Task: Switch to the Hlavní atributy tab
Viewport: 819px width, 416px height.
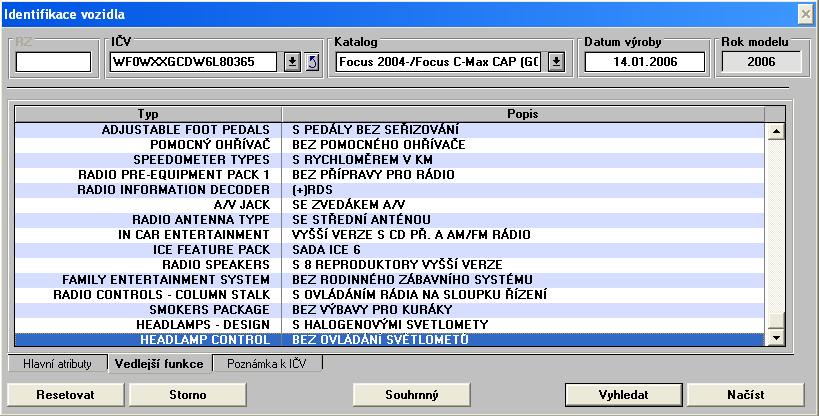Action: pos(57,364)
